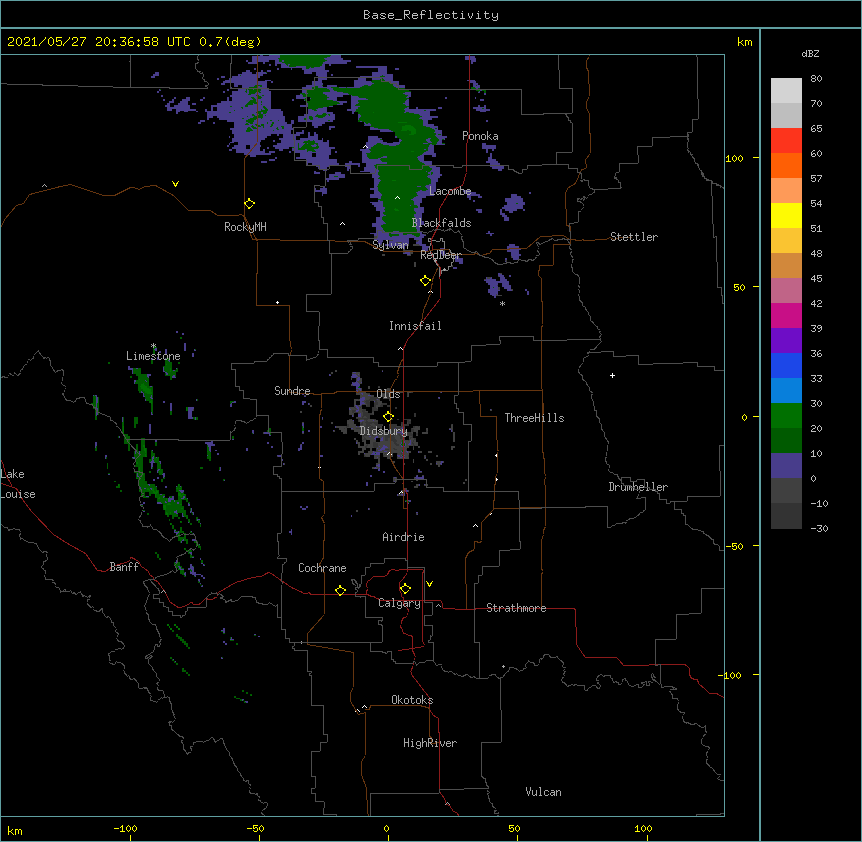Click the RockyMH label

click(x=245, y=227)
